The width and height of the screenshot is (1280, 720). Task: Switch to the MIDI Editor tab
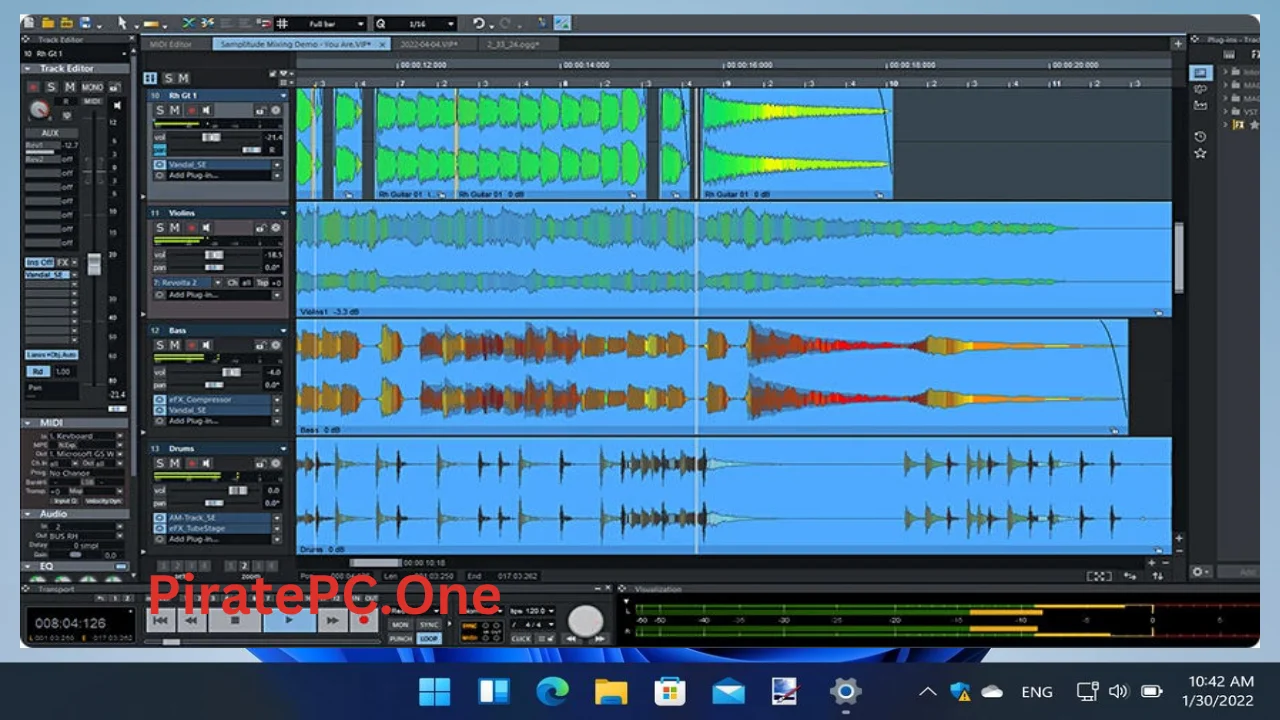click(171, 44)
